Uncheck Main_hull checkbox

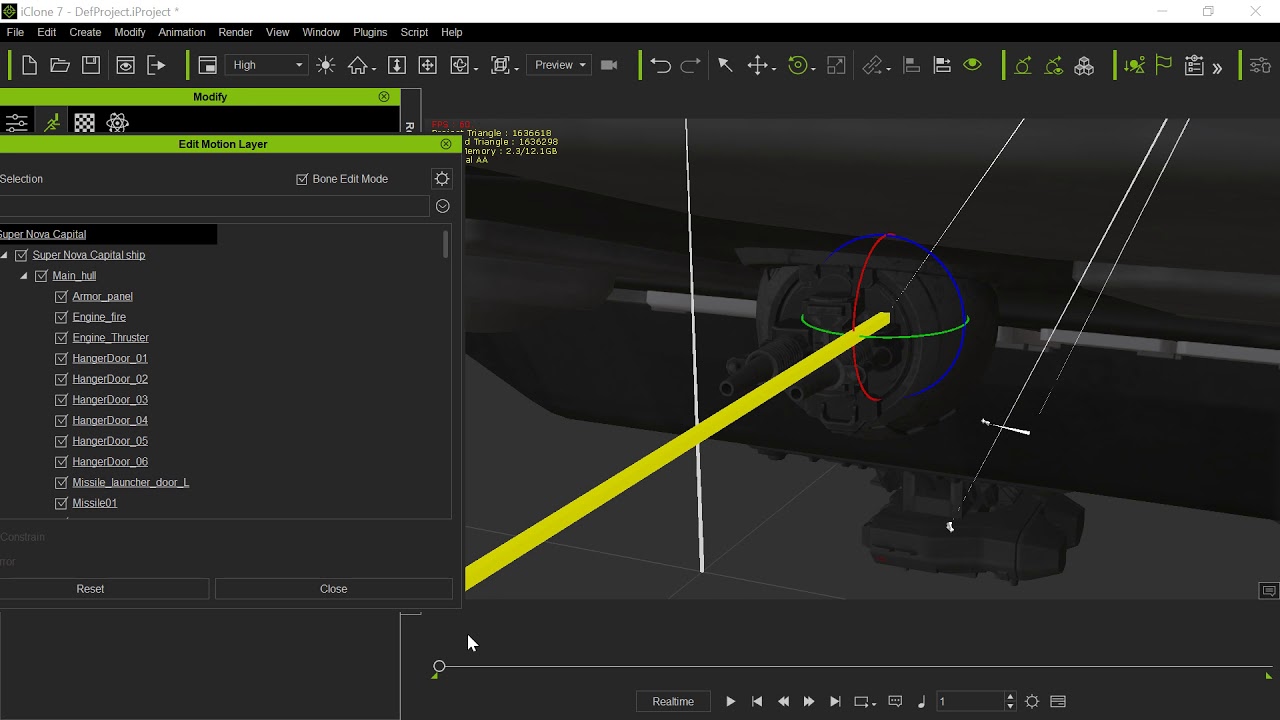click(41, 276)
